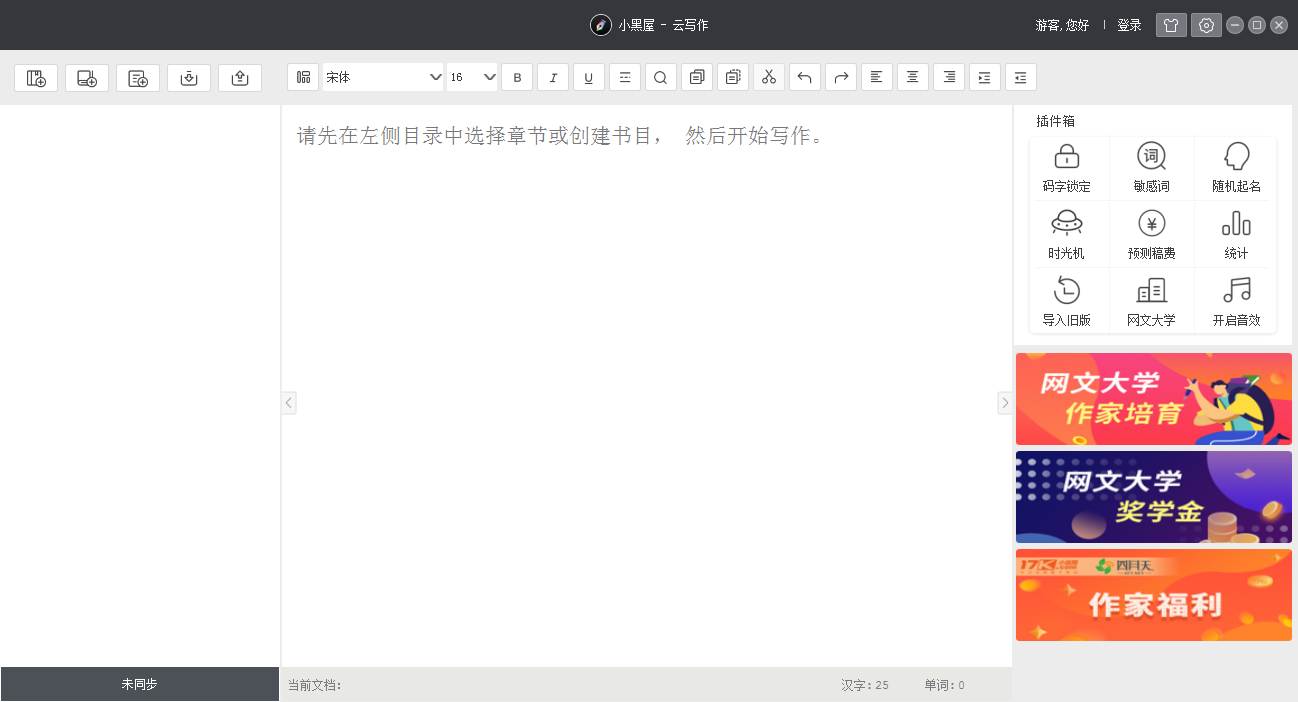Image resolution: width=1298 pixels, height=702 pixels.
Task: Enable typing sounds with 开启音效
Action: click(x=1235, y=300)
